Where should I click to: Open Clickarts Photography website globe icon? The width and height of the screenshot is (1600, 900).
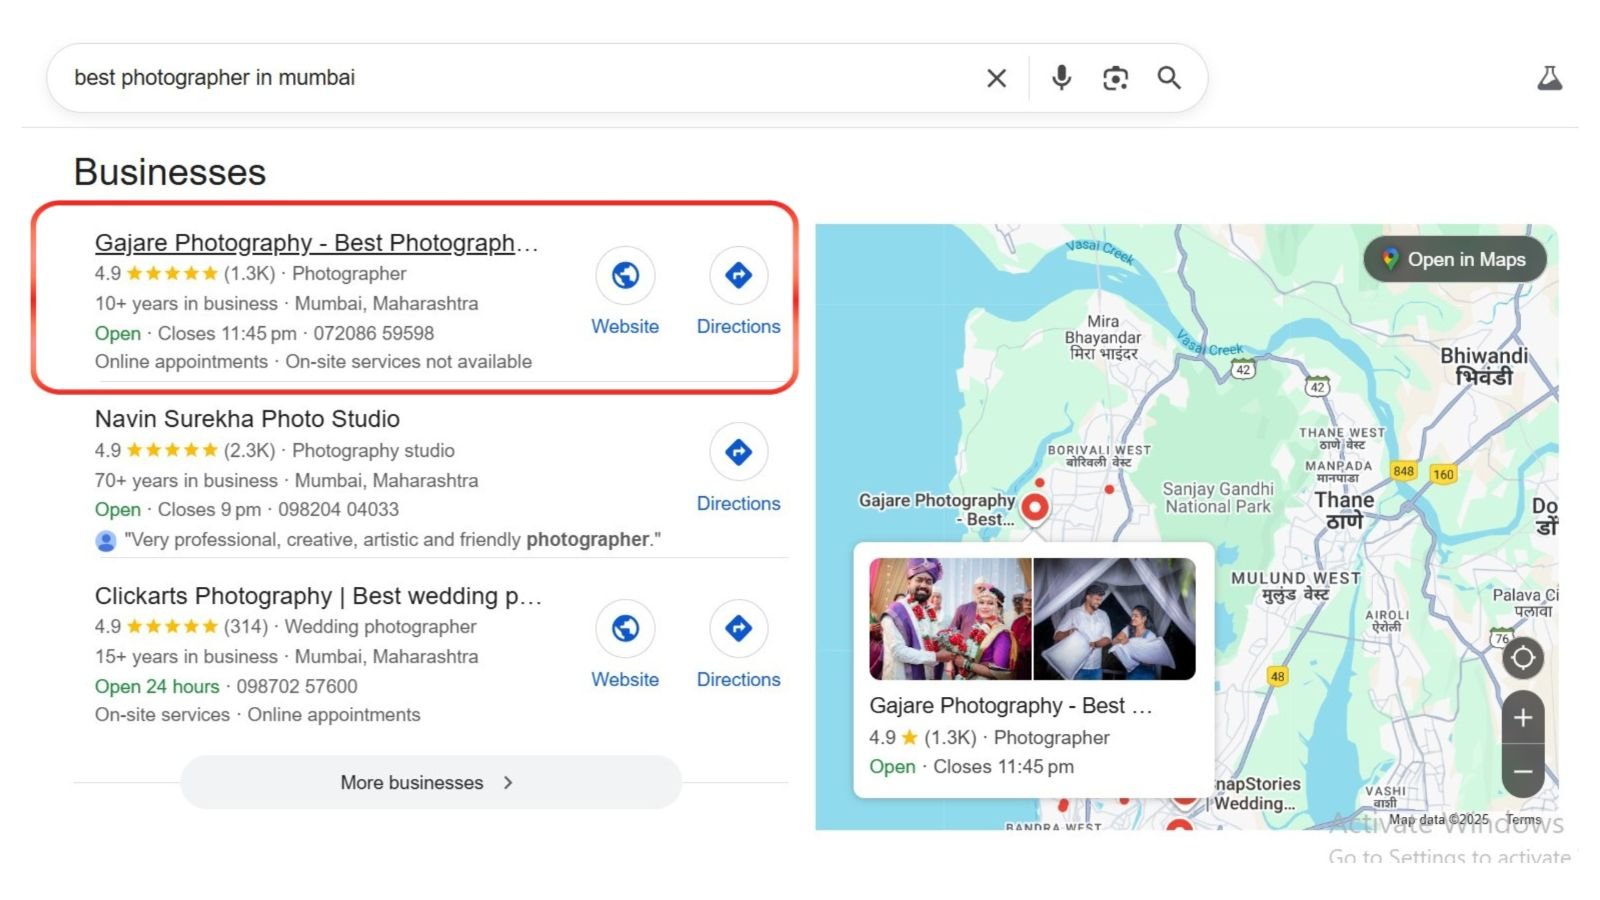[x=625, y=628]
